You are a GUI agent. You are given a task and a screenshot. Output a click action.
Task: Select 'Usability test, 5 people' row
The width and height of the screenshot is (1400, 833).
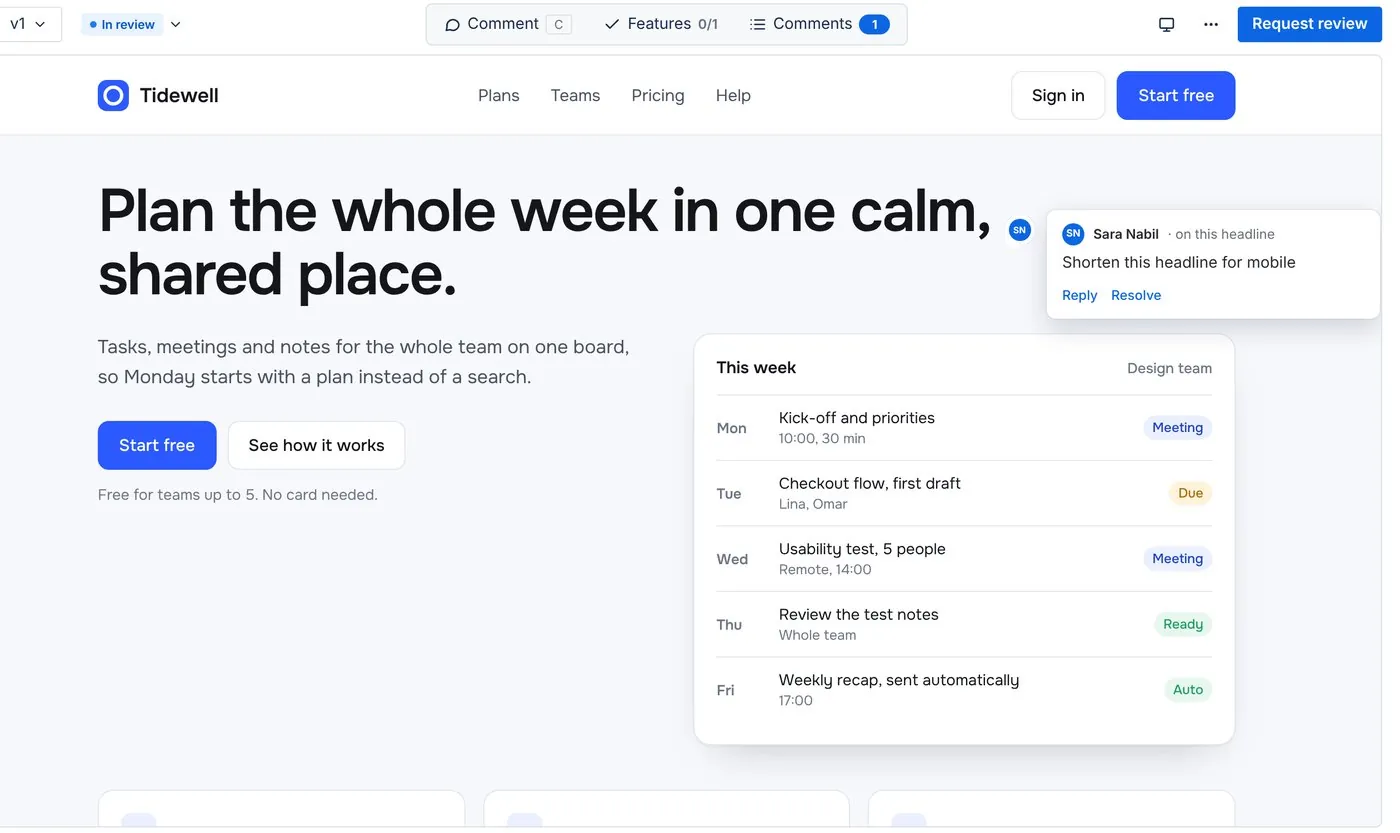pos(964,559)
